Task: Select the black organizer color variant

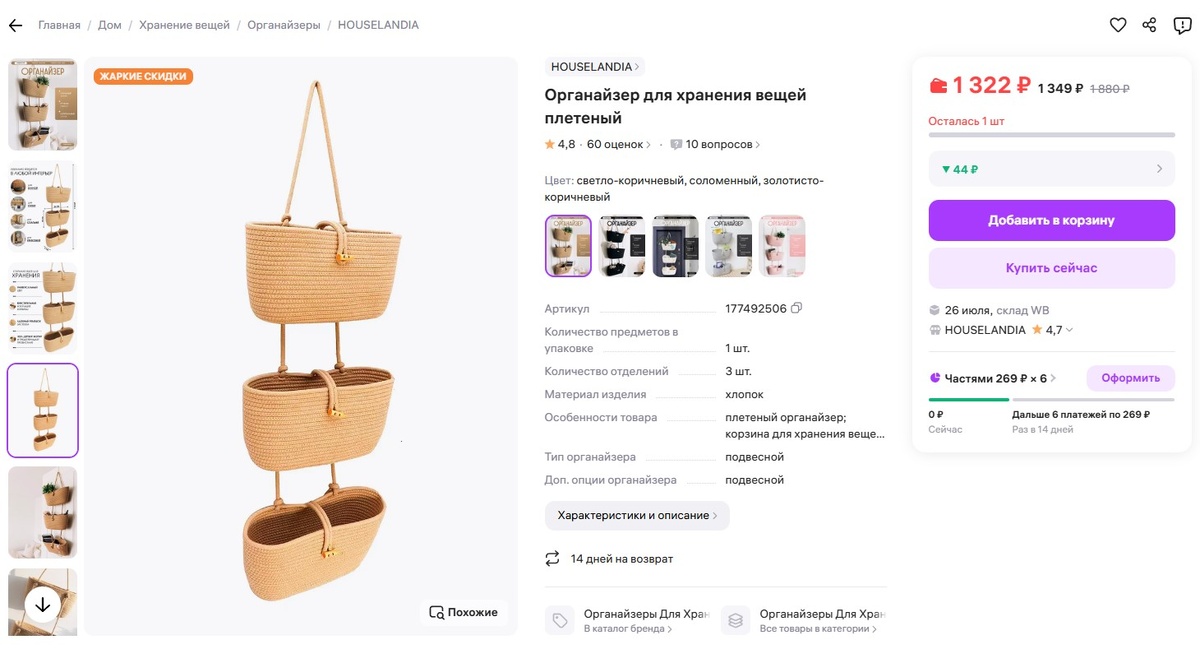Action: pos(621,246)
